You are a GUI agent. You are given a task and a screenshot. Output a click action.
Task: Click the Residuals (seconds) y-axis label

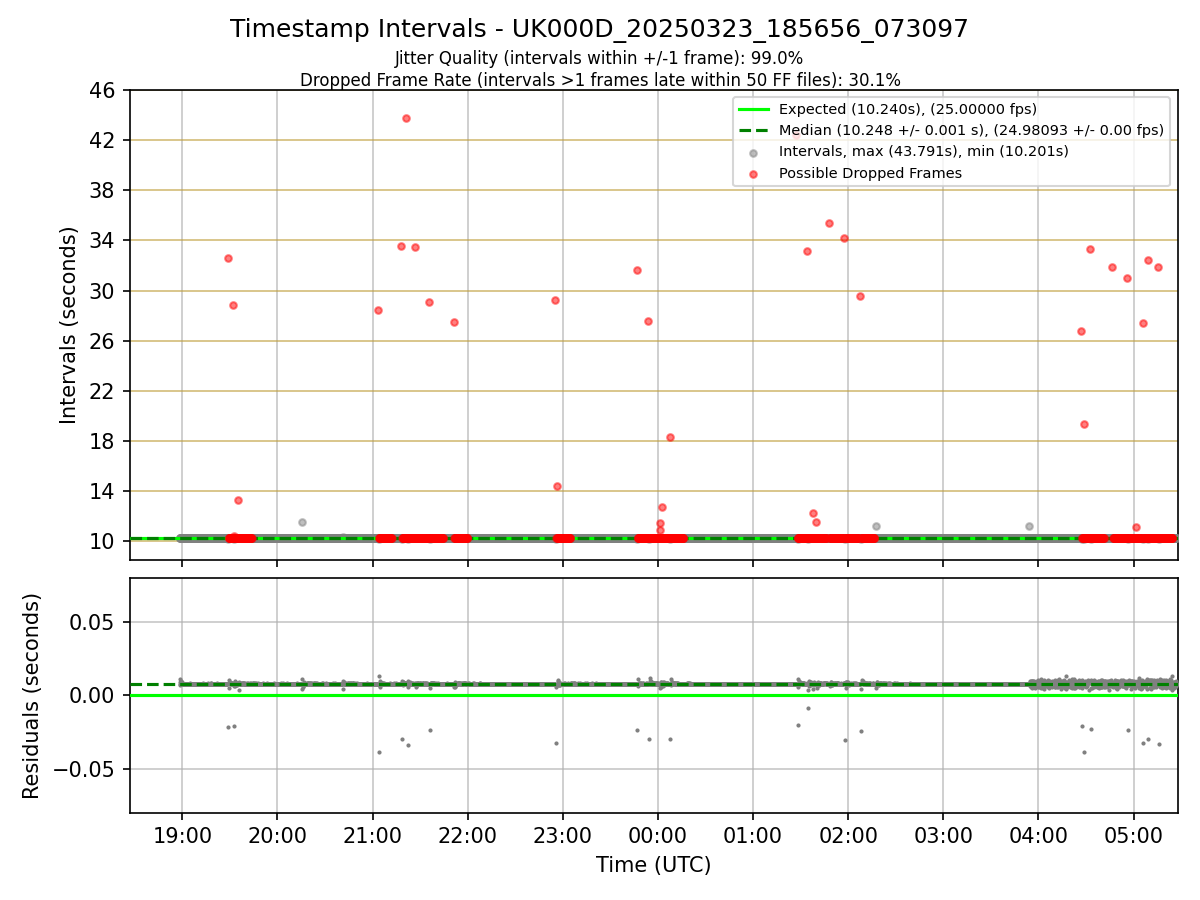click(x=32, y=696)
